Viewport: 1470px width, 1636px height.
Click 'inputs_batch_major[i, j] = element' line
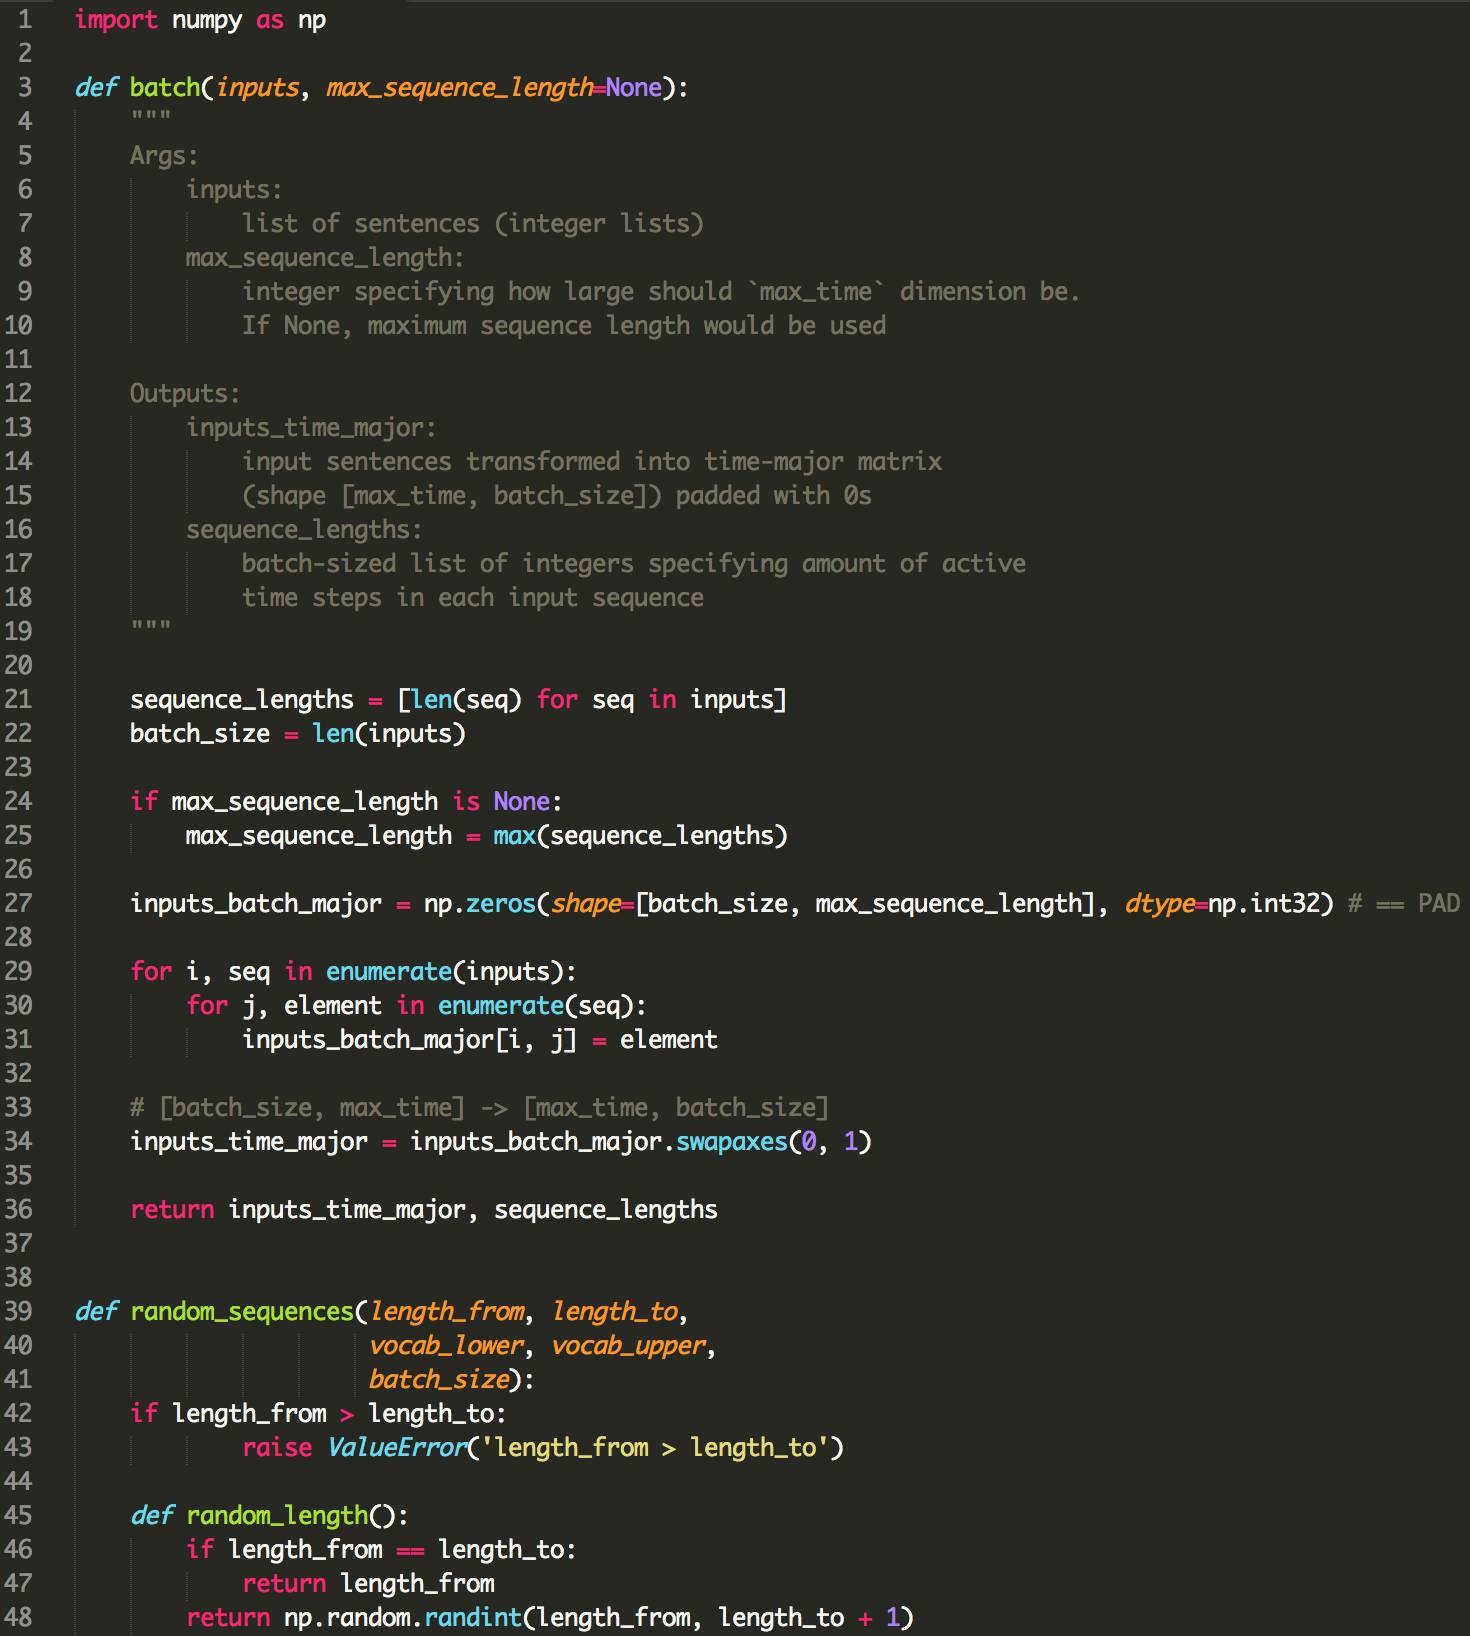coord(480,1040)
